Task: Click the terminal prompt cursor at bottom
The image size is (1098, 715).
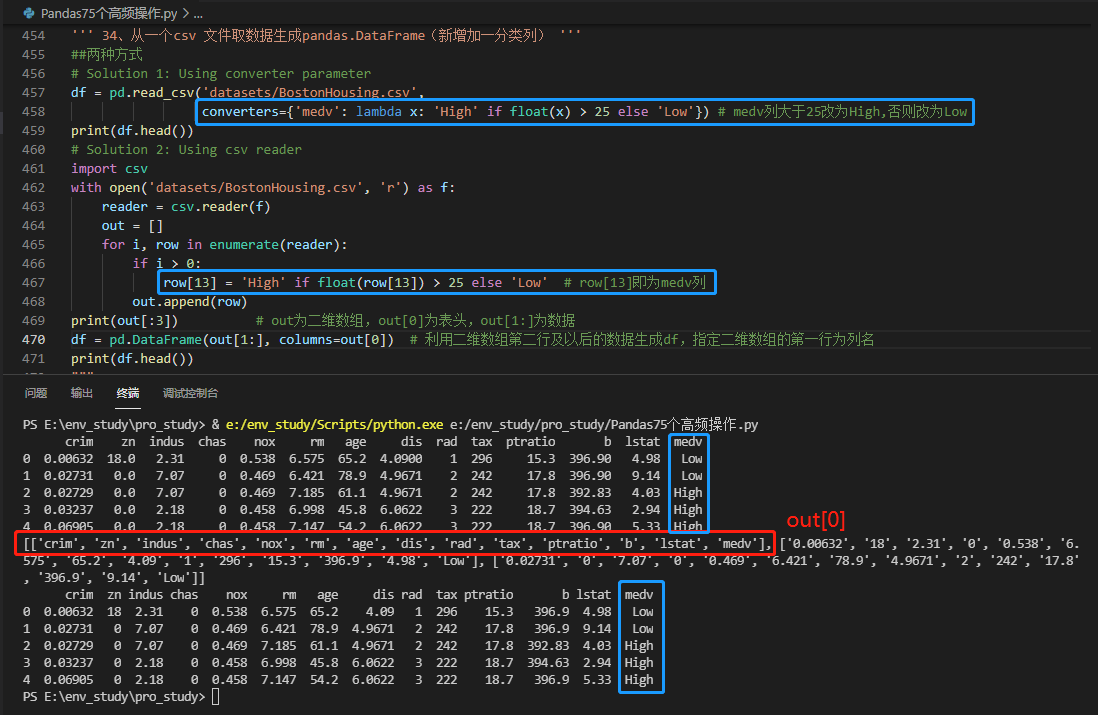Action: [216, 697]
